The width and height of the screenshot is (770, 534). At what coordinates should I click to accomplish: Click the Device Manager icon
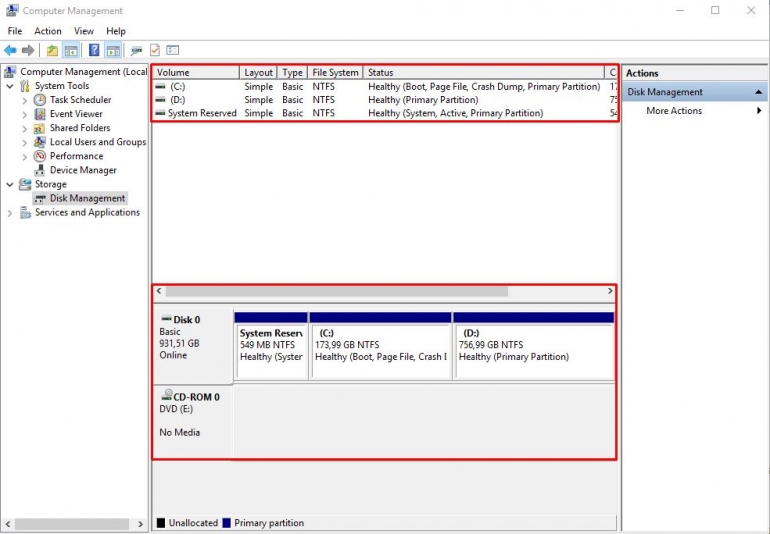tap(40, 170)
